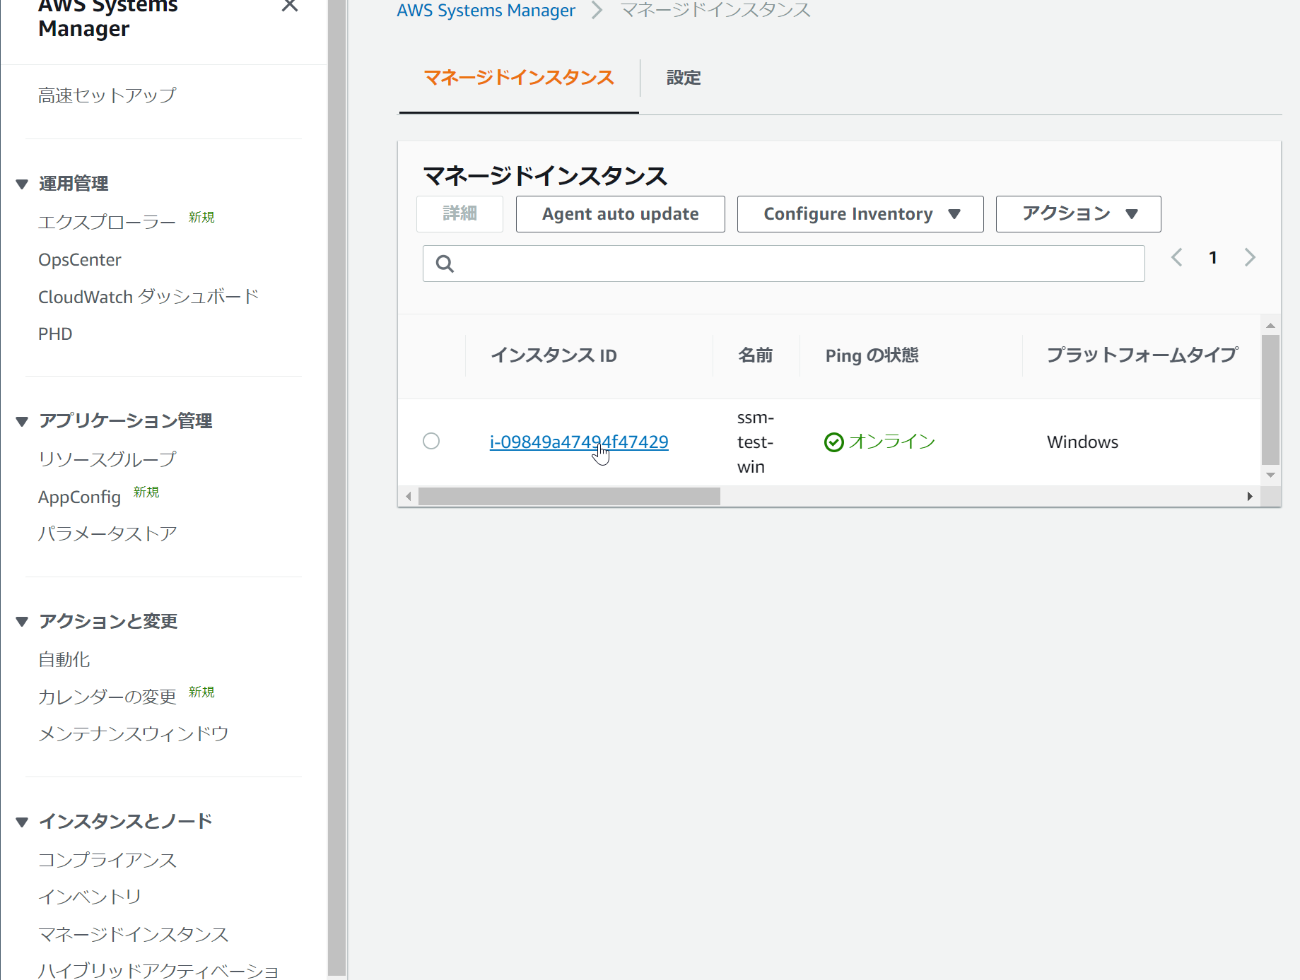Click the table's vertical scrollbar thumb
The width and height of the screenshot is (1300, 980).
pos(1271,400)
